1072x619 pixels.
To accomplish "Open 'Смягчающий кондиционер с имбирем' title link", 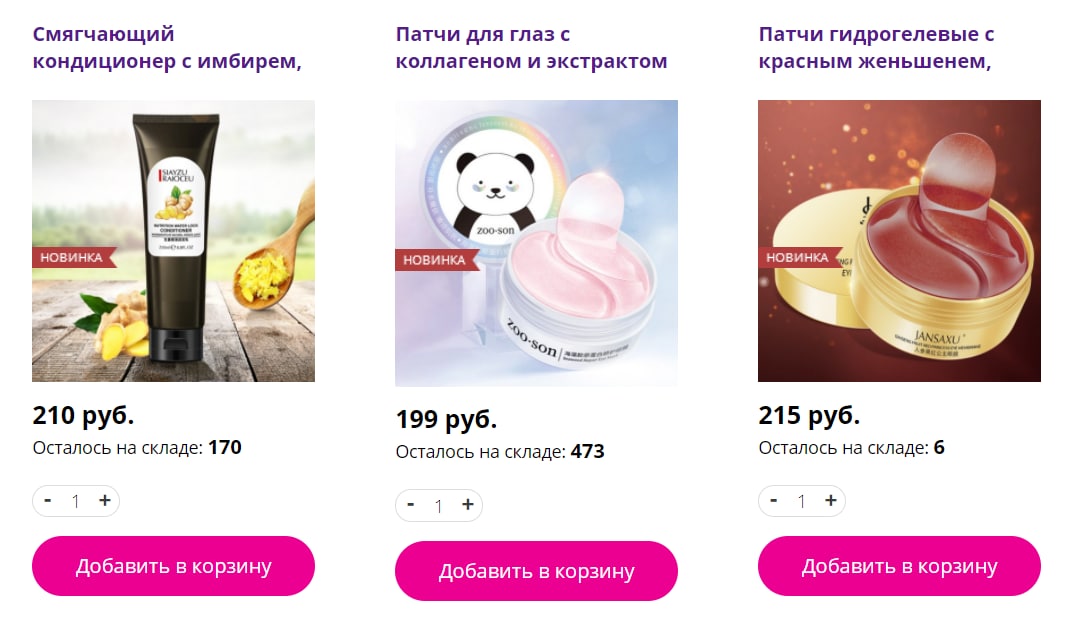I will pos(168,47).
